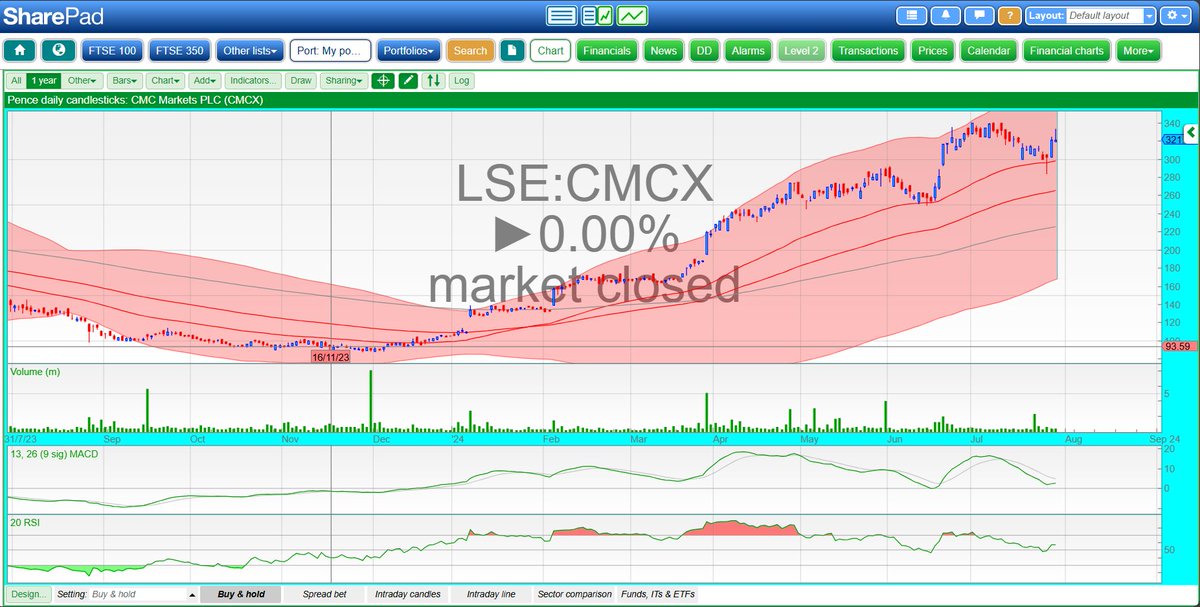Select the FTSE 100 list

pos(112,50)
